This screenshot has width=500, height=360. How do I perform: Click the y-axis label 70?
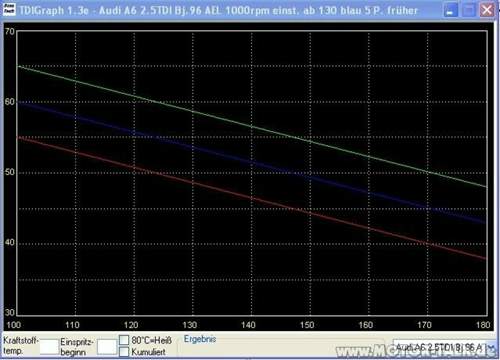tap(10, 31)
